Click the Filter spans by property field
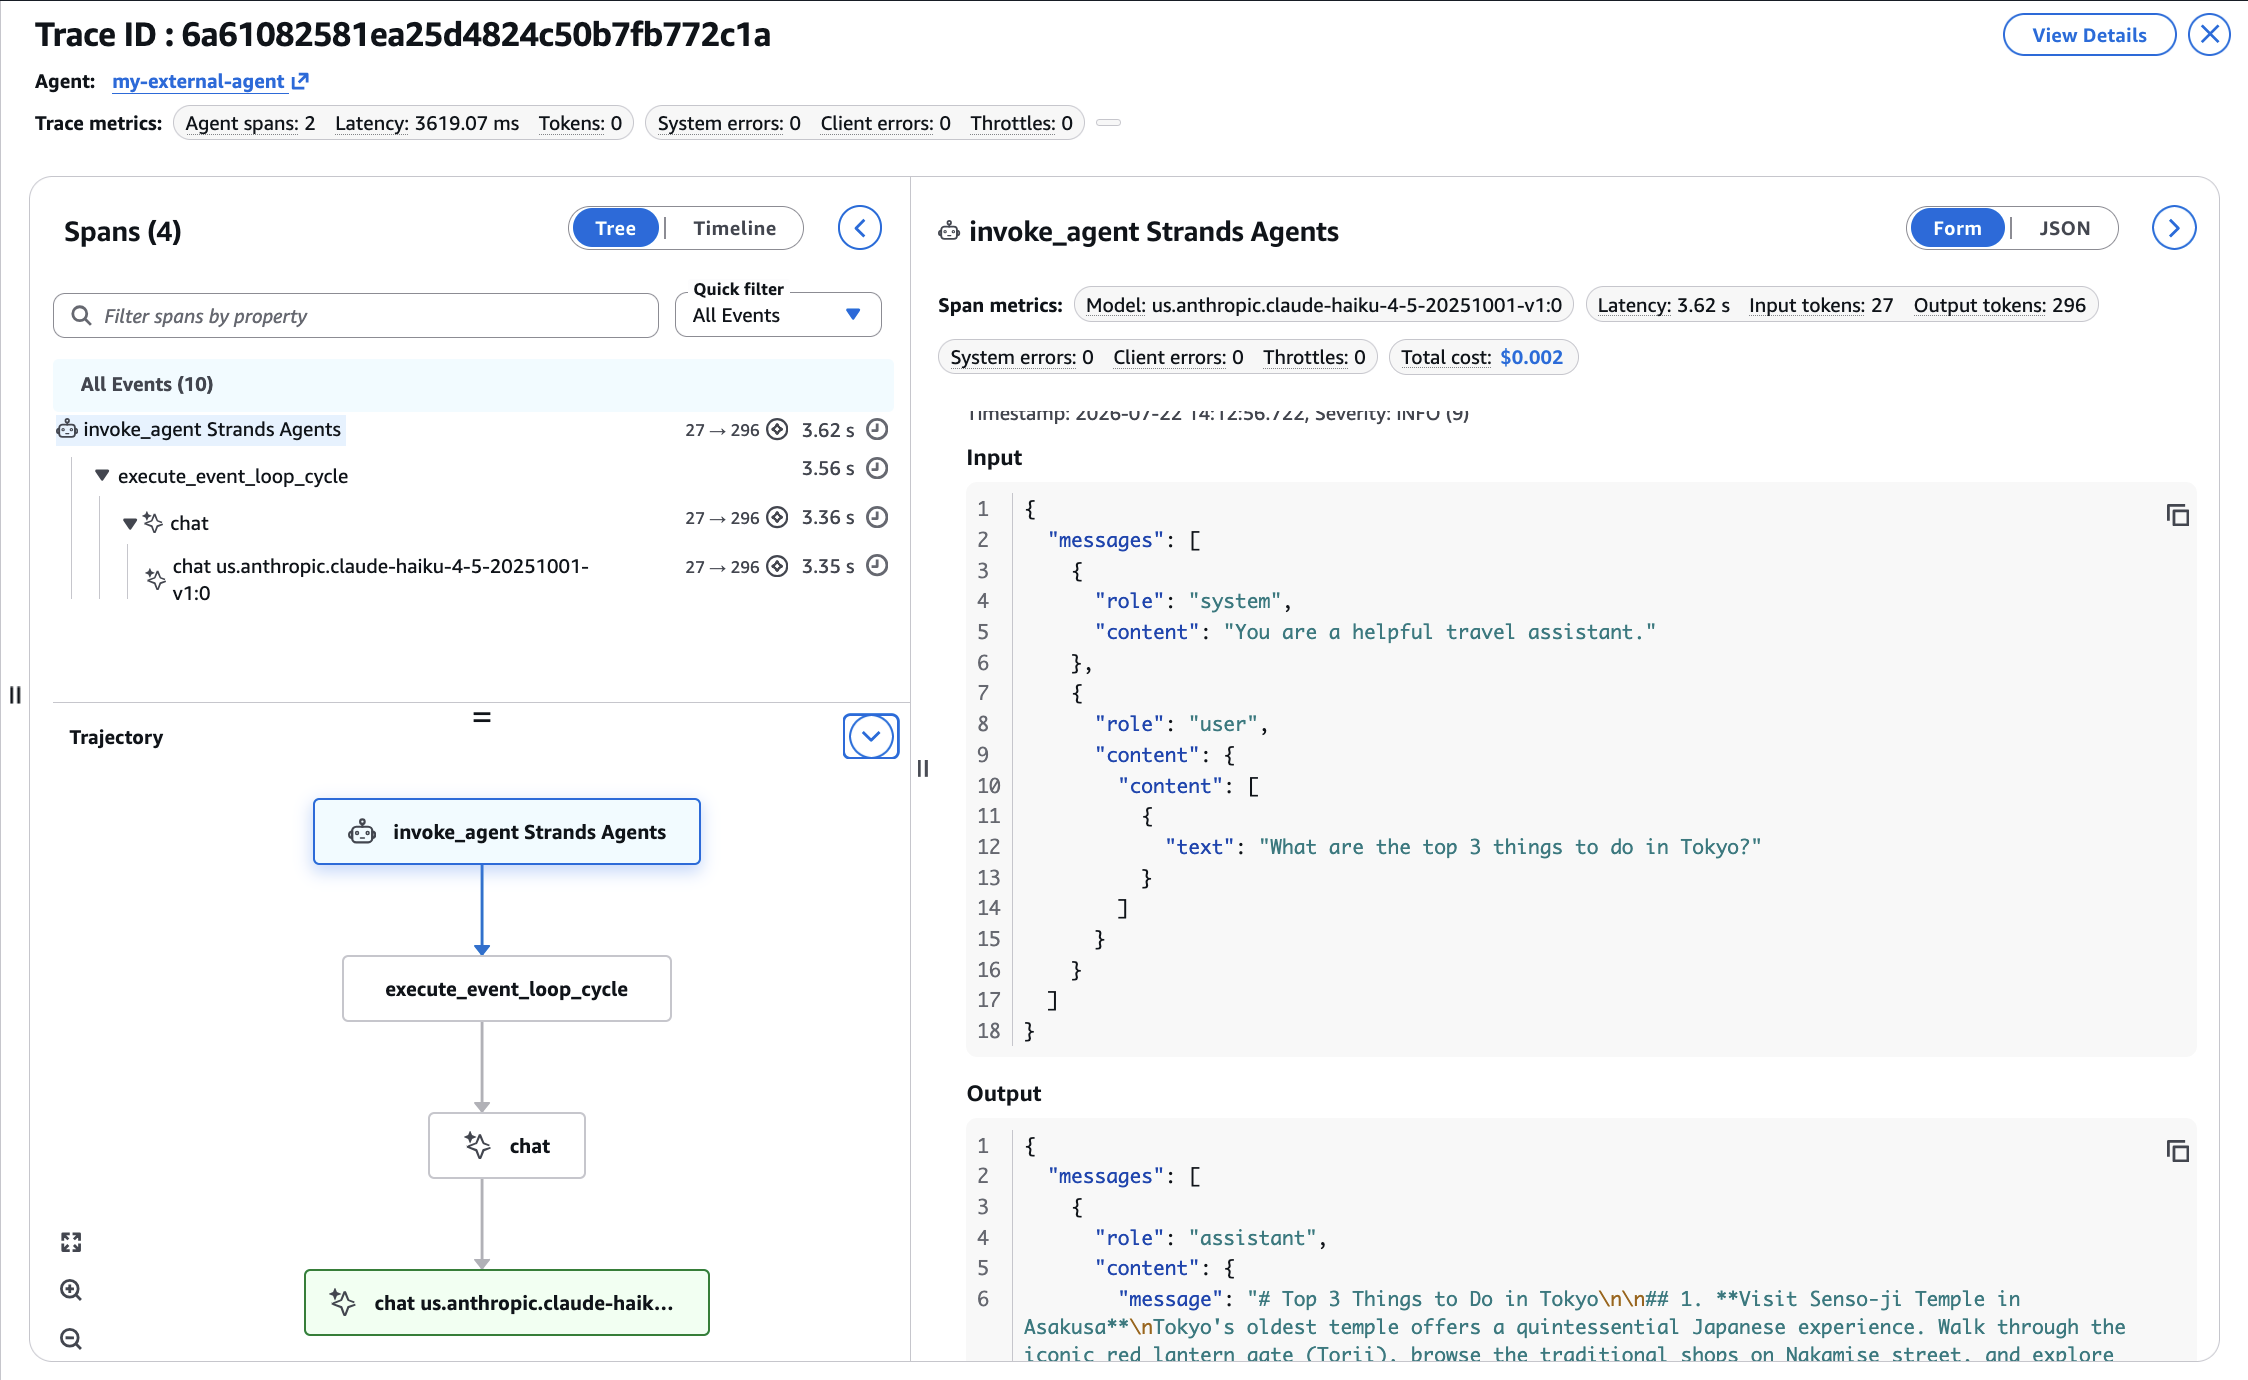Viewport: 2248px width, 1380px height. tap(356, 316)
